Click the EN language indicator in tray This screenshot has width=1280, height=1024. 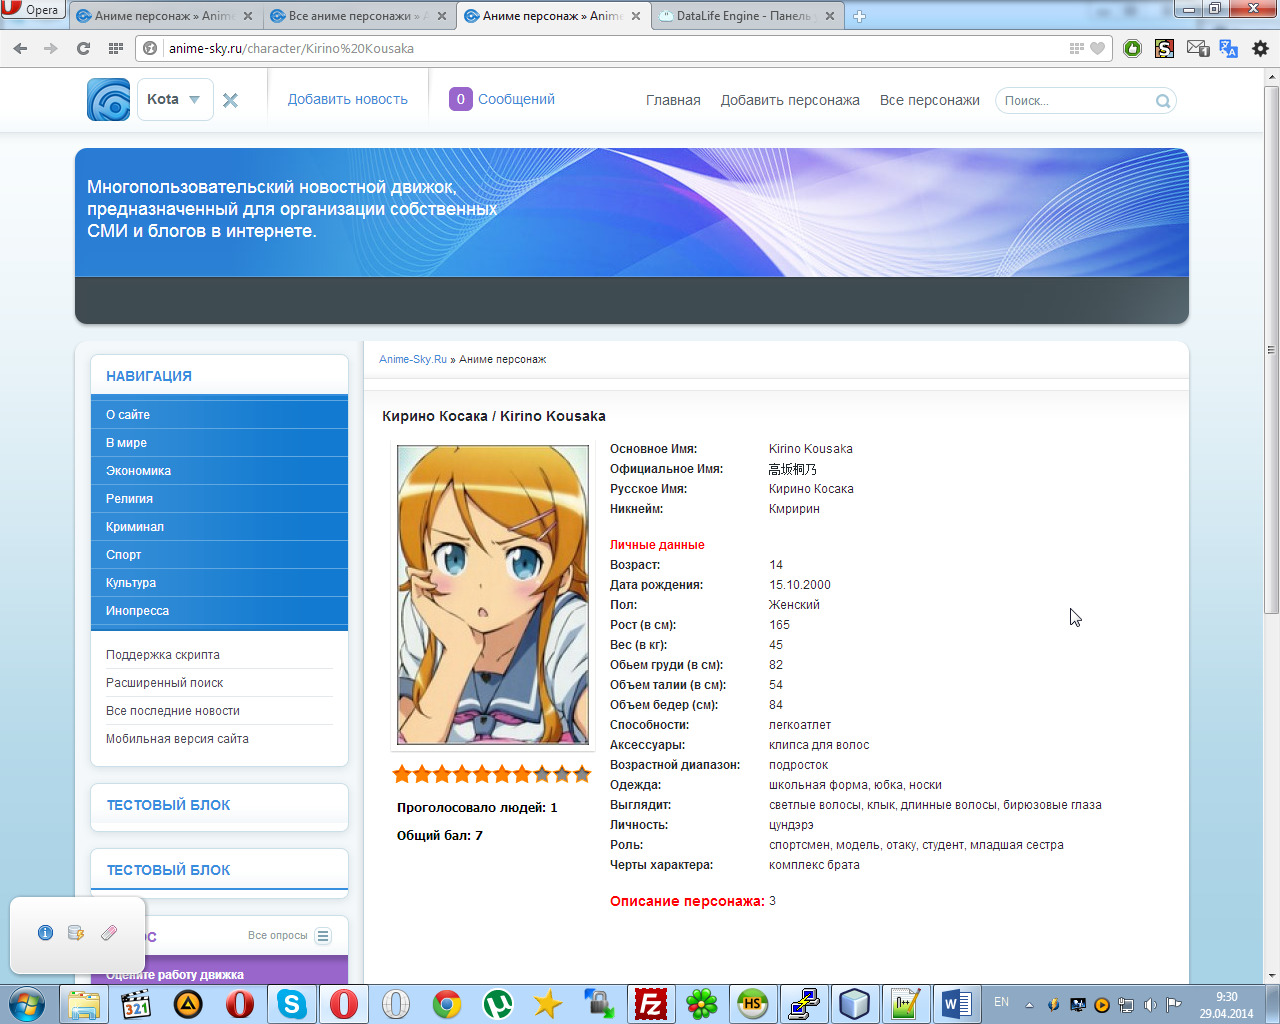point(1001,1002)
